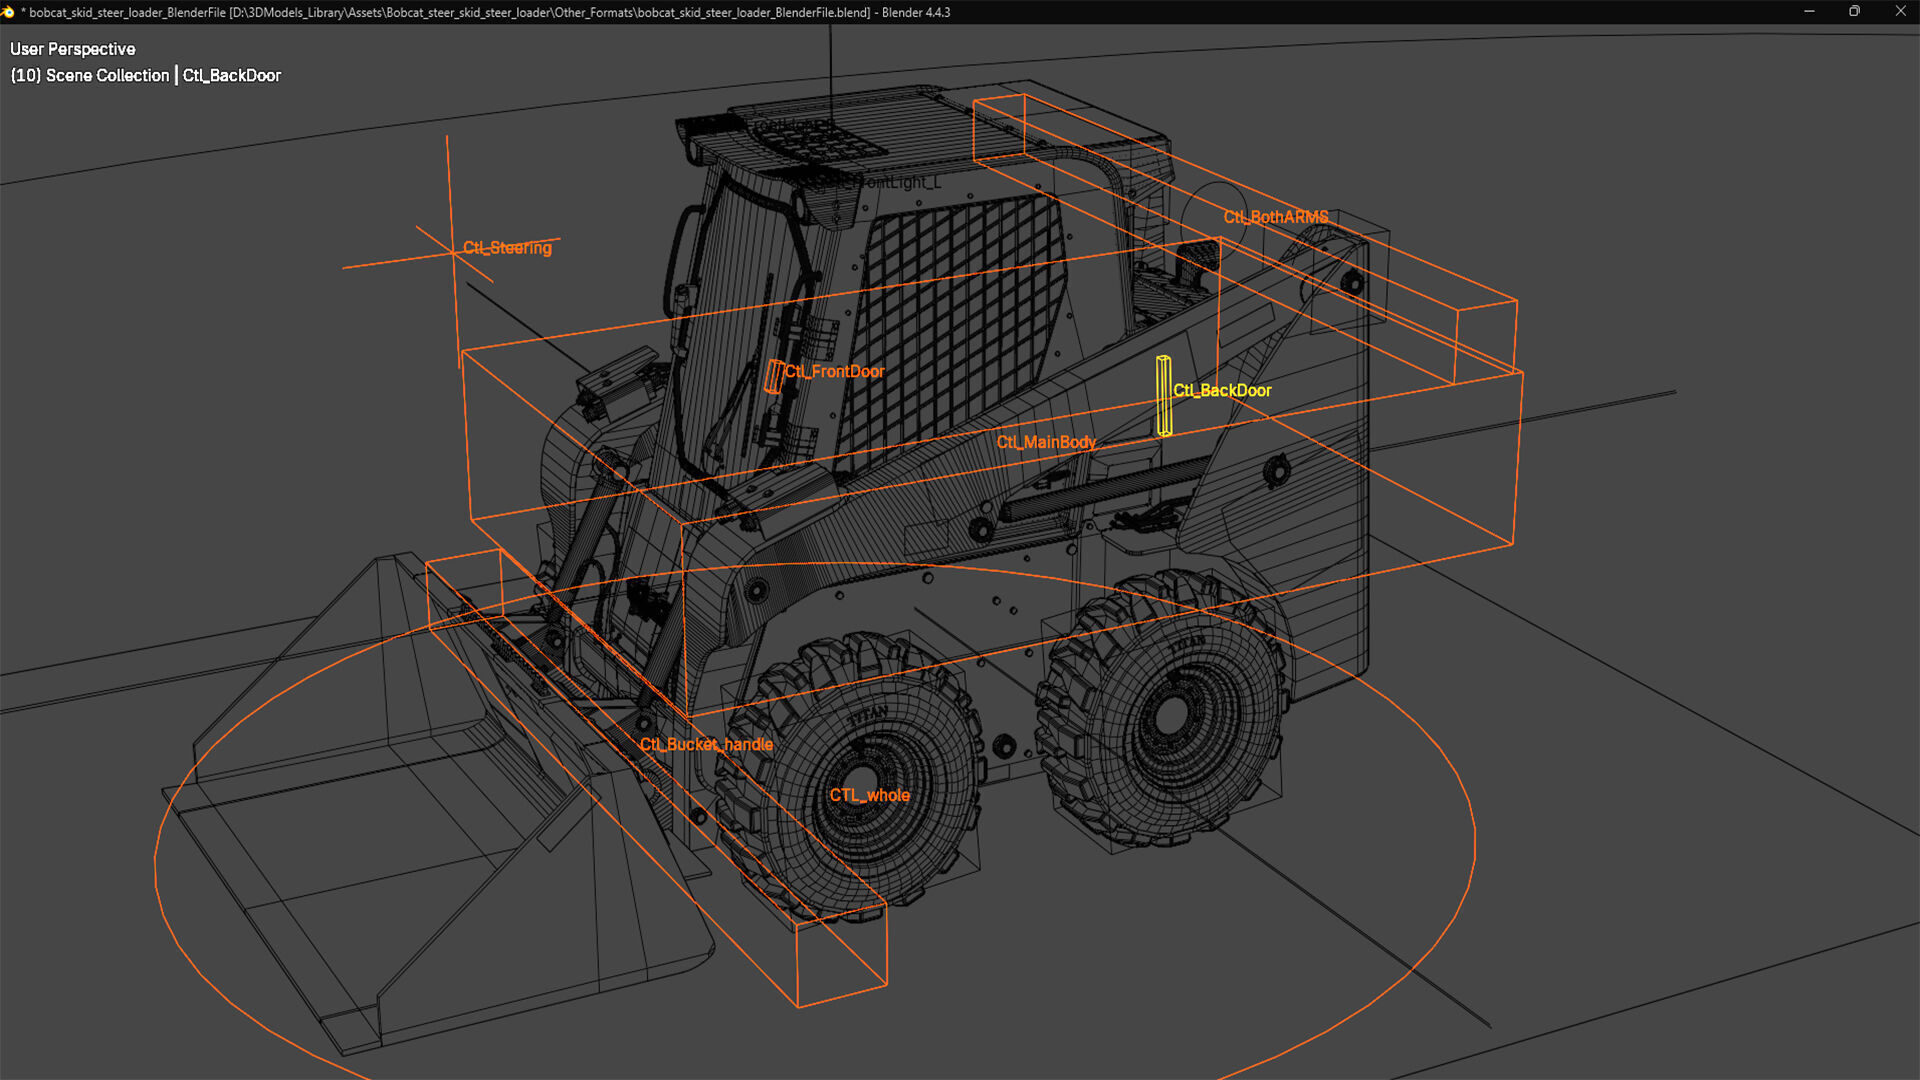Image resolution: width=1920 pixels, height=1080 pixels.
Task: Select the Ctl_Bucket_handle control label
Action: (706, 745)
